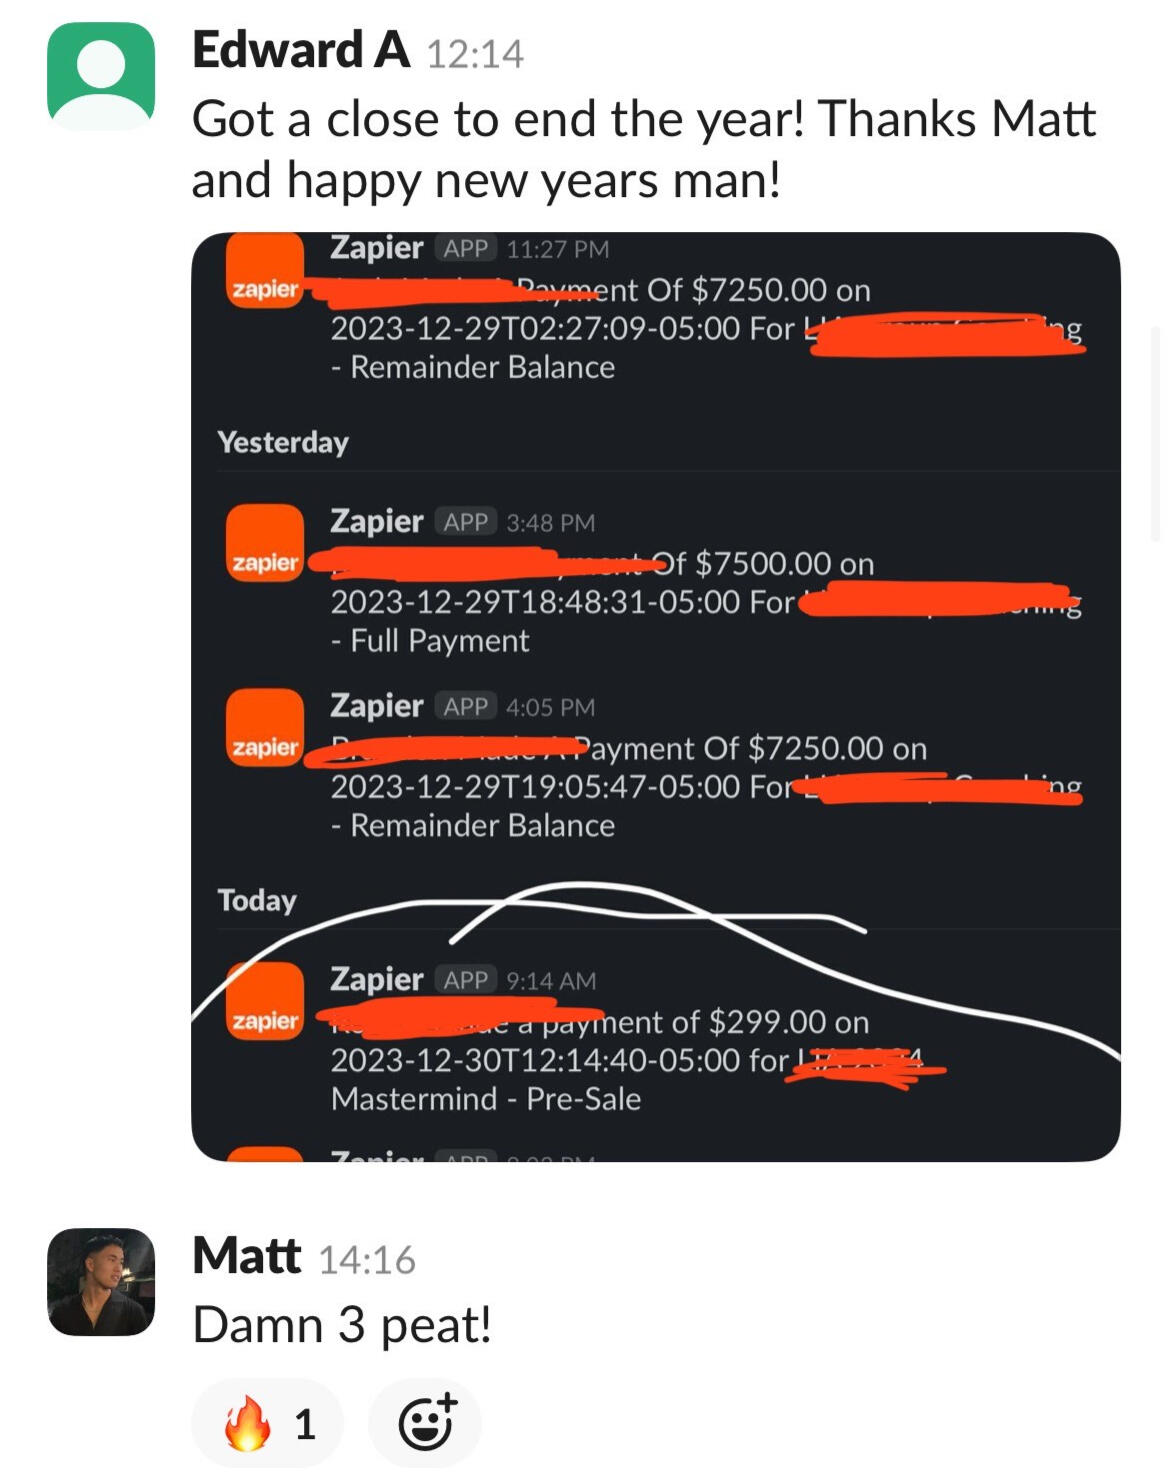
Task: Click the Zapier logo beside the 11:27 PM message
Action: (265, 270)
